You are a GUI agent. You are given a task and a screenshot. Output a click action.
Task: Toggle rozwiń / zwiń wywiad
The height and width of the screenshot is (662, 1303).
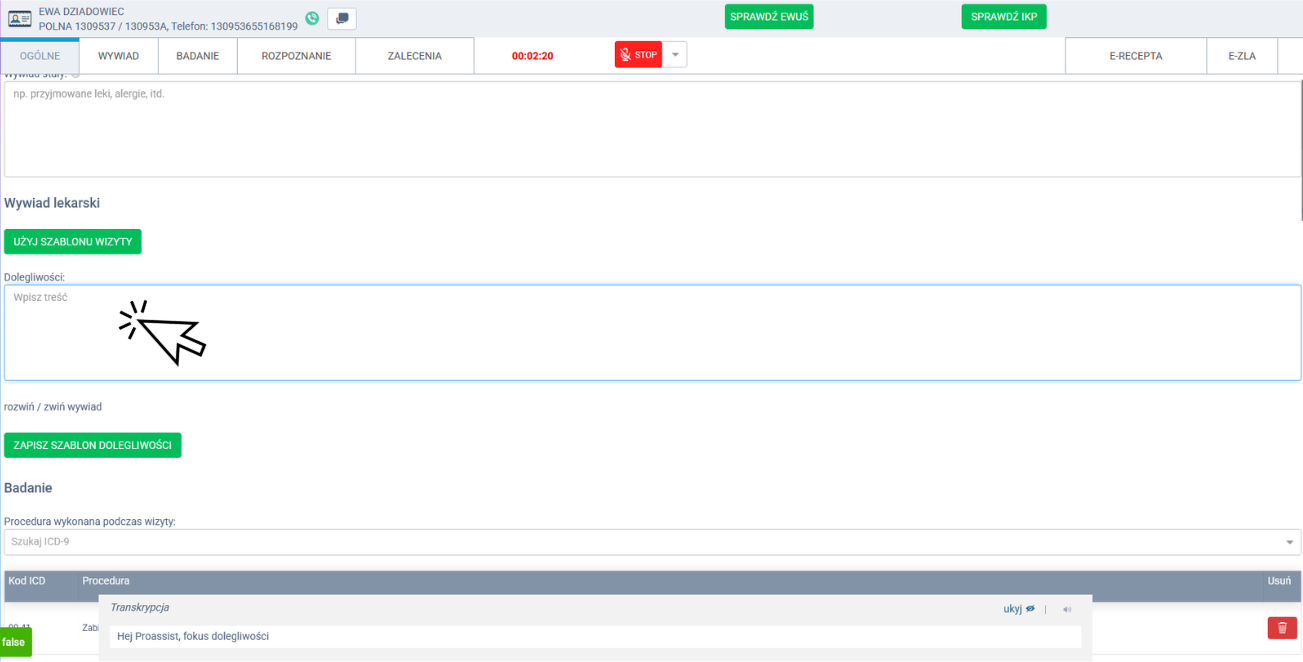(53, 407)
